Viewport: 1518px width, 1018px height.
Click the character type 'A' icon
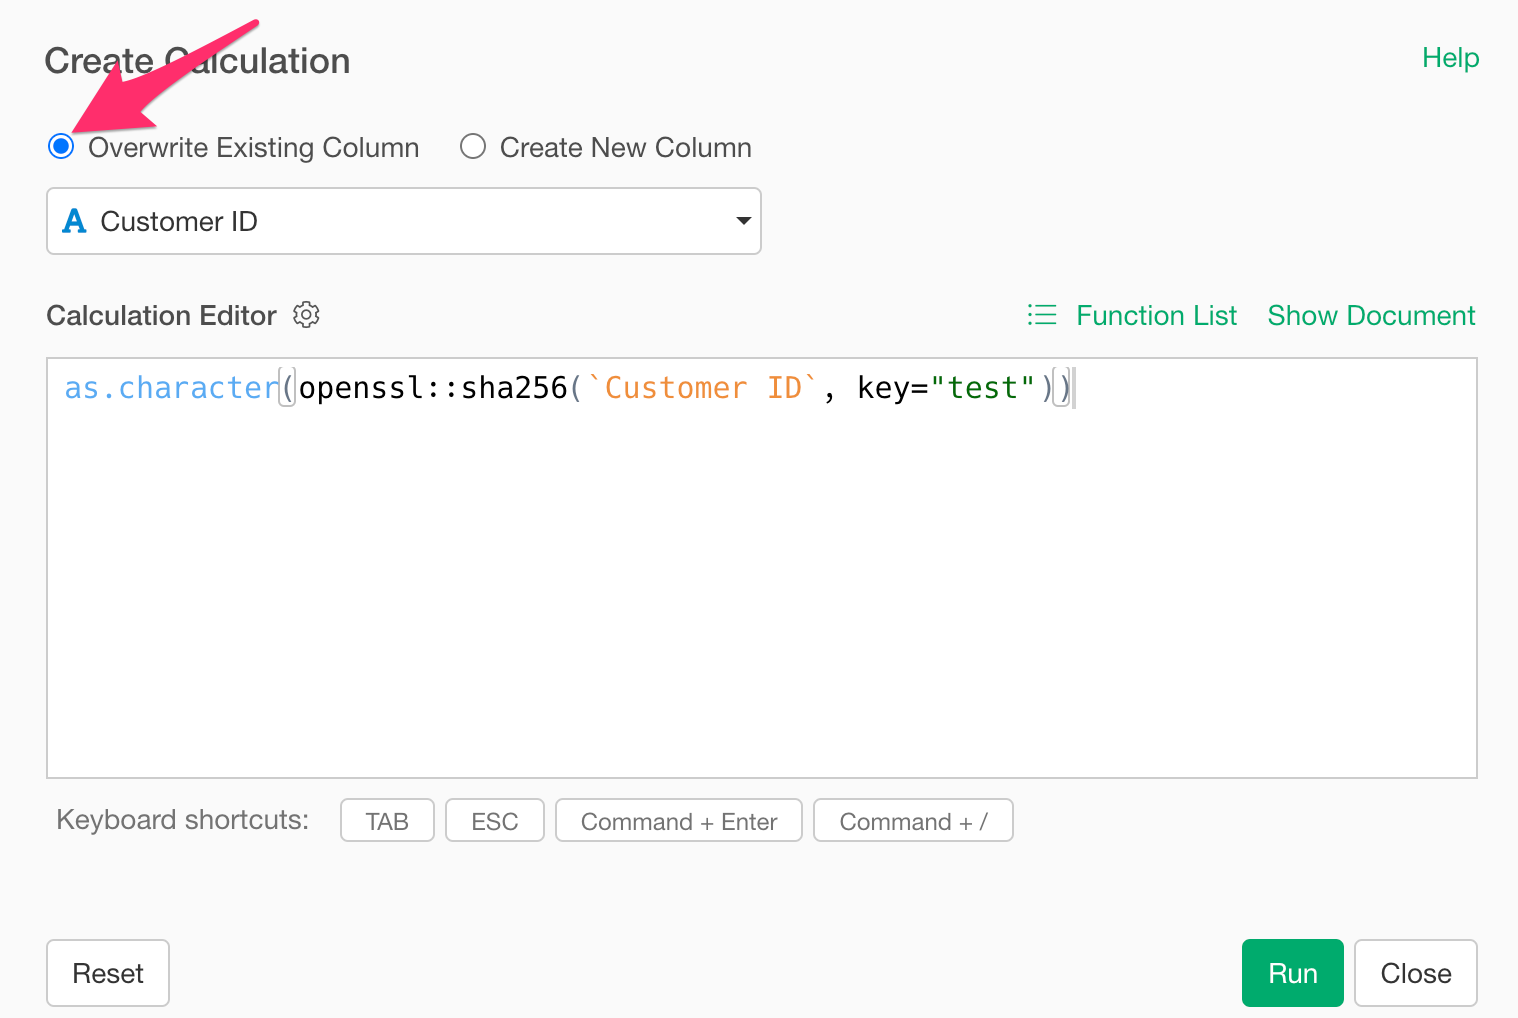click(x=74, y=221)
